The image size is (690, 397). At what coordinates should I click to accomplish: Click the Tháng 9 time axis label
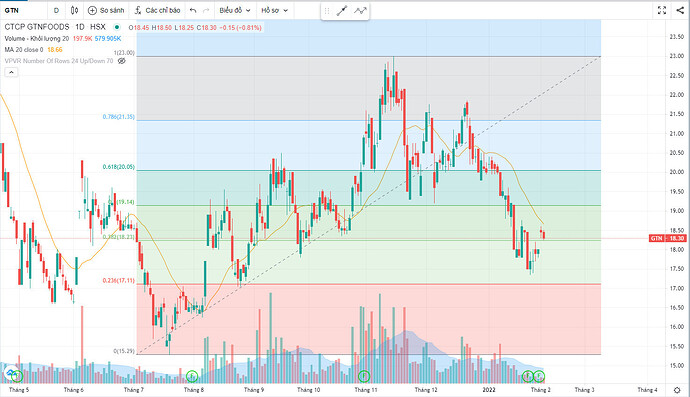(x=254, y=390)
